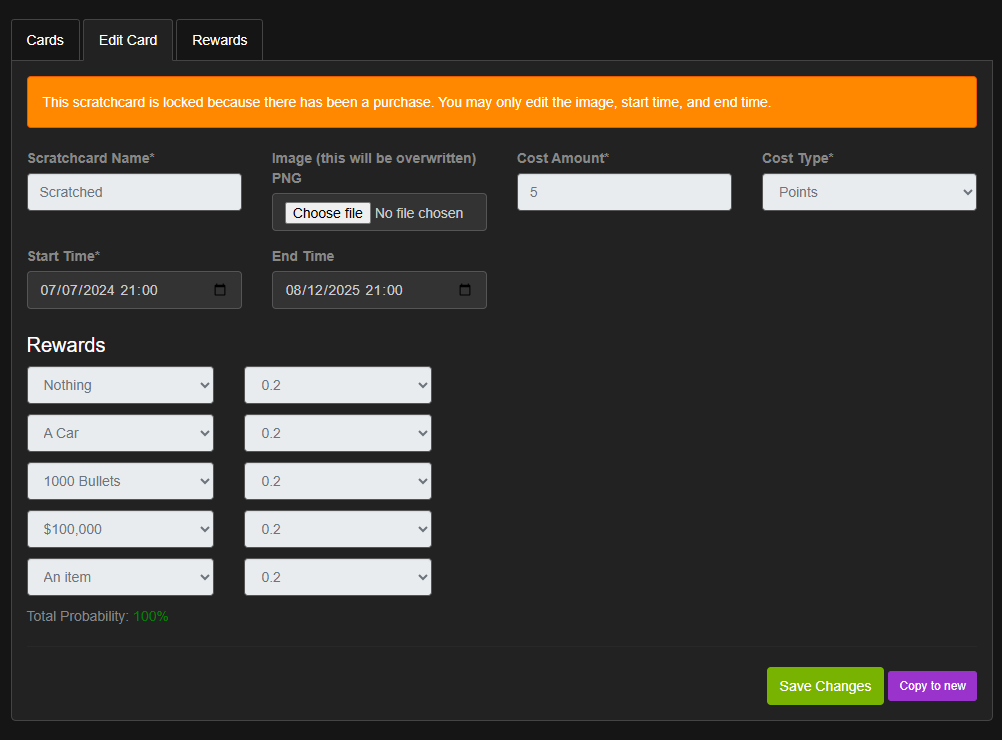
Task: Expand the An item reward dropdown
Action: (120, 577)
